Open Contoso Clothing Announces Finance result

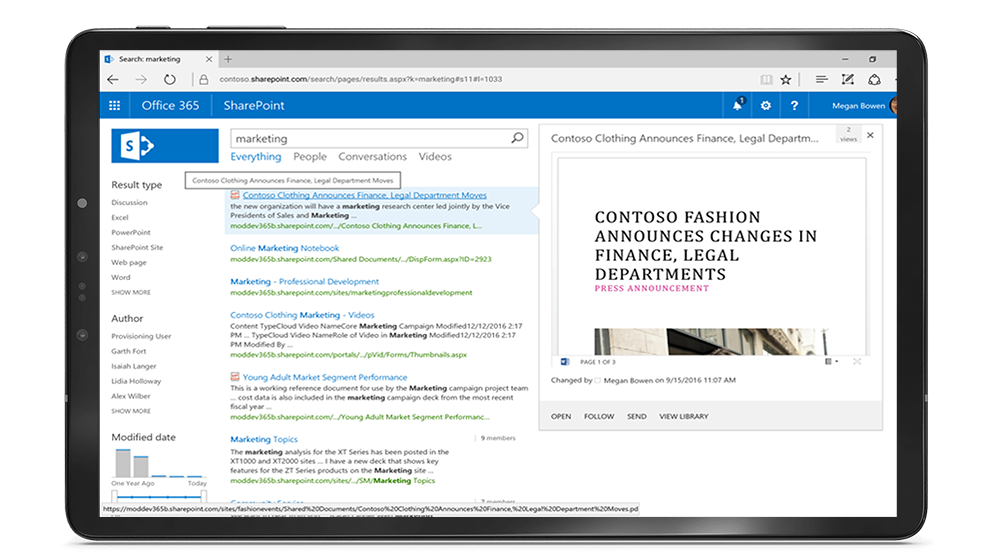(x=365, y=195)
